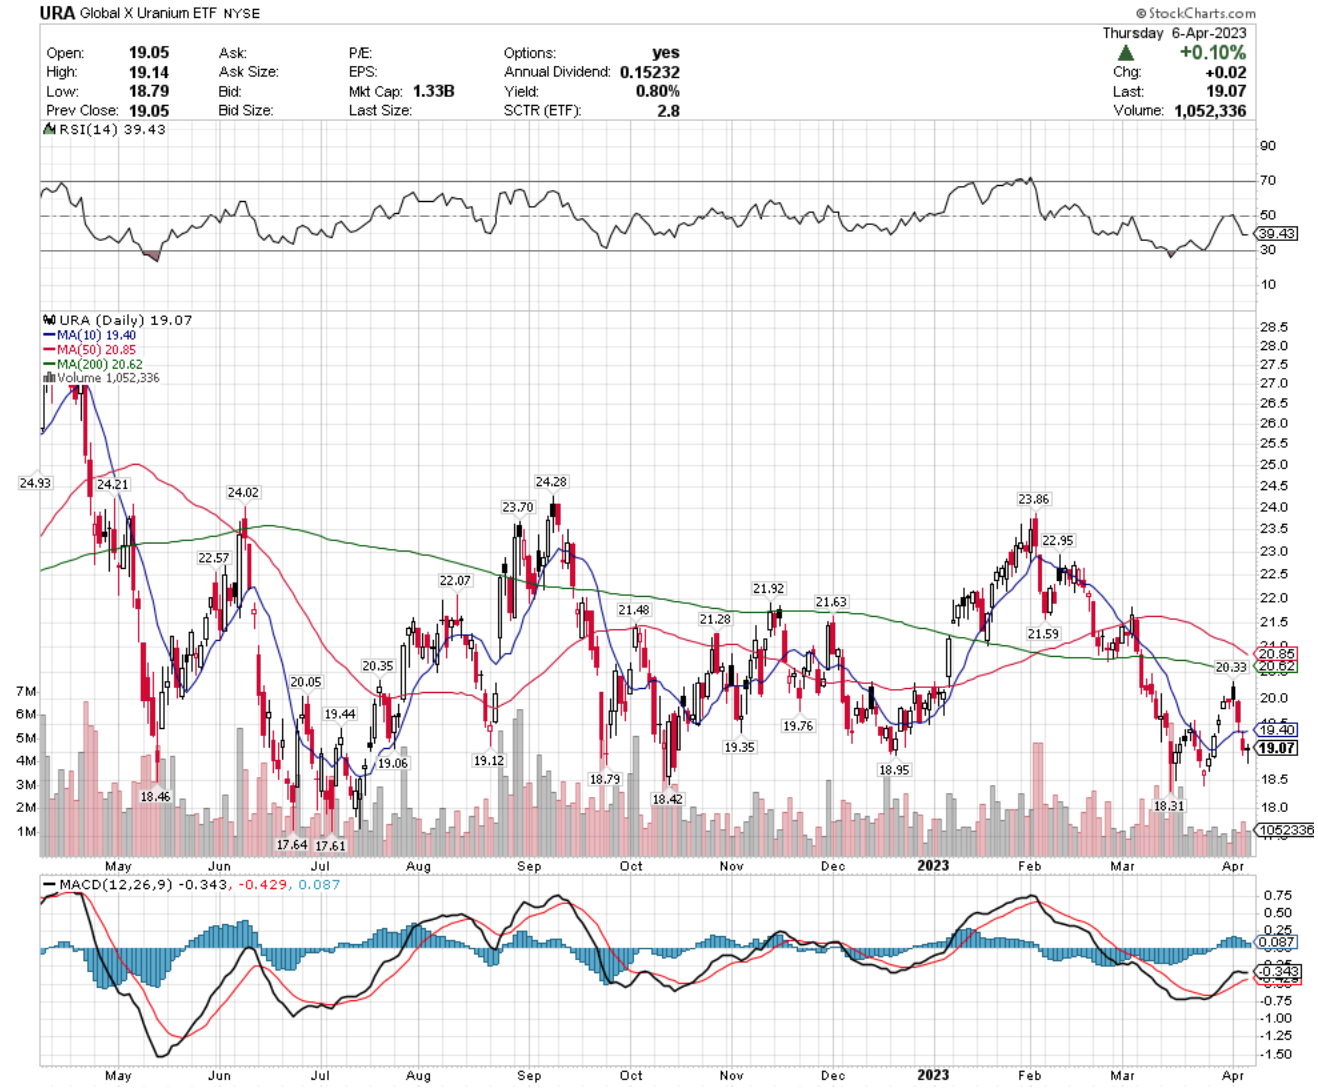Viewport: 1318px width, 1090px height.
Task: Click the blue MA(10) legend line marker
Action: 49,335
